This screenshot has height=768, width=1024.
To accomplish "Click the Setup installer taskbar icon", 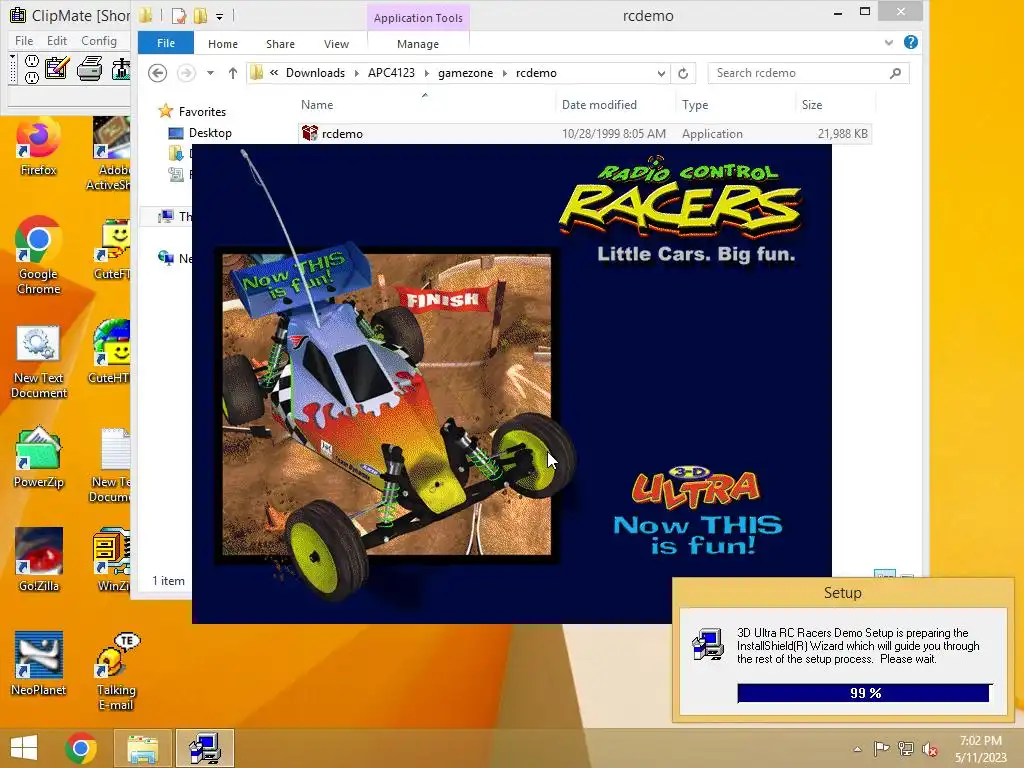I will [205, 748].
